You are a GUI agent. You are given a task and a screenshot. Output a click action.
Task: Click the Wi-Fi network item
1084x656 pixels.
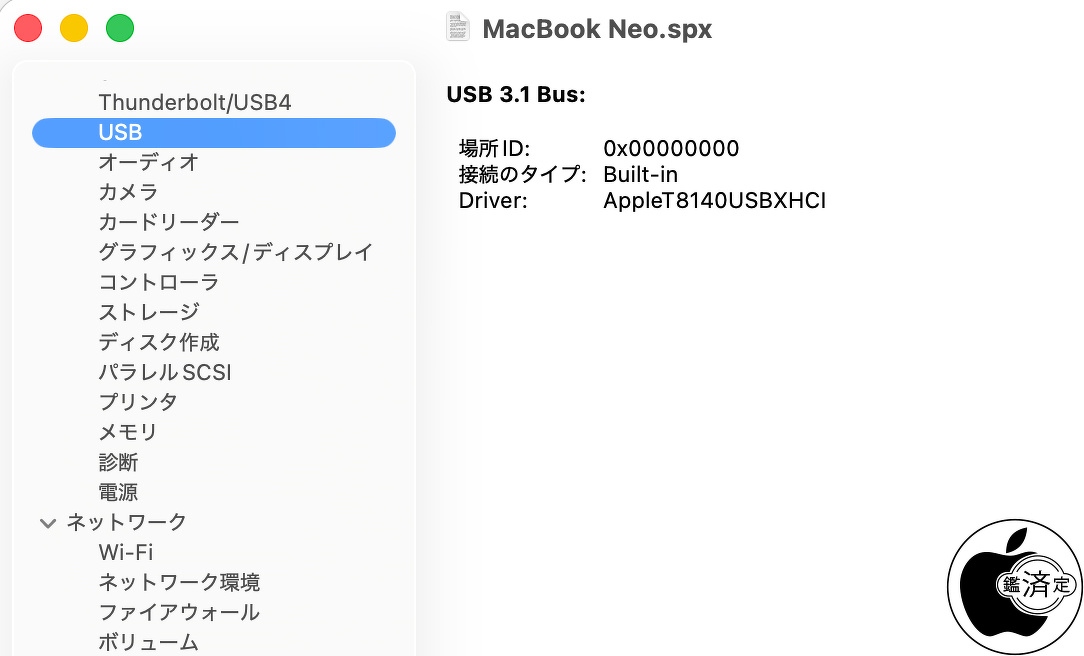coord(125,552)
